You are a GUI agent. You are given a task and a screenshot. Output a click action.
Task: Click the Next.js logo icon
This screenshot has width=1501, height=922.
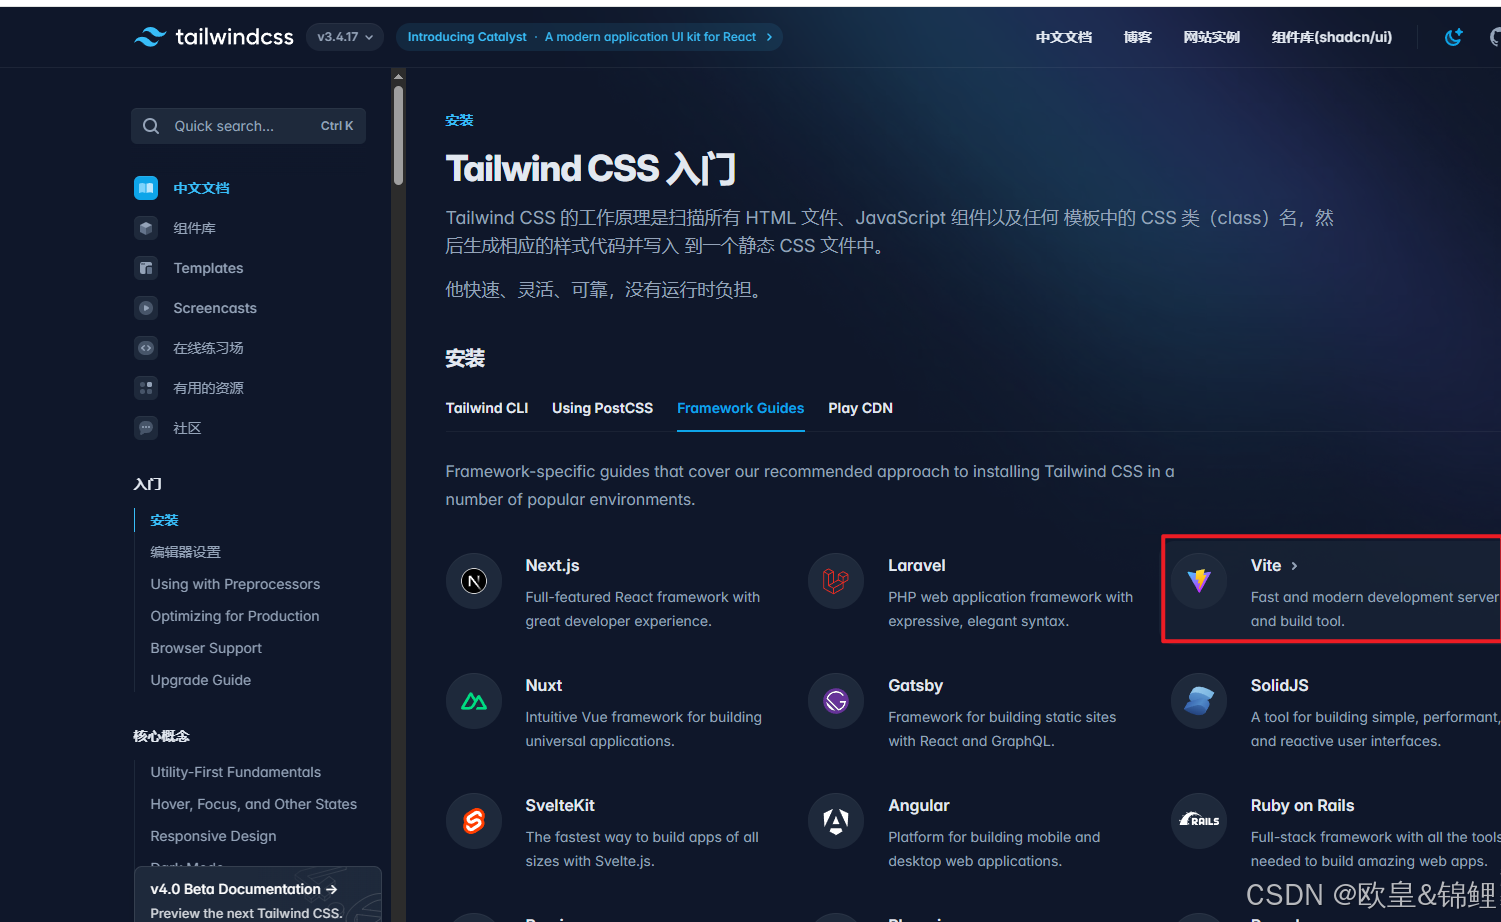tap(474, 581)
